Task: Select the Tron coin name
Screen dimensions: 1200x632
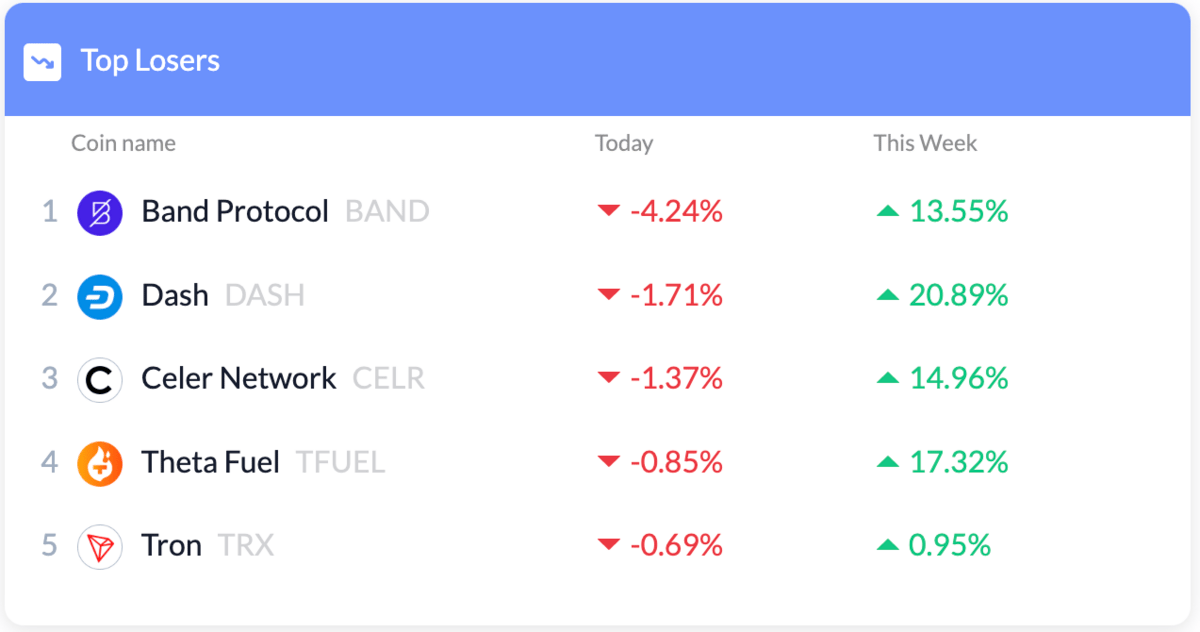Action: click(172, 546)
